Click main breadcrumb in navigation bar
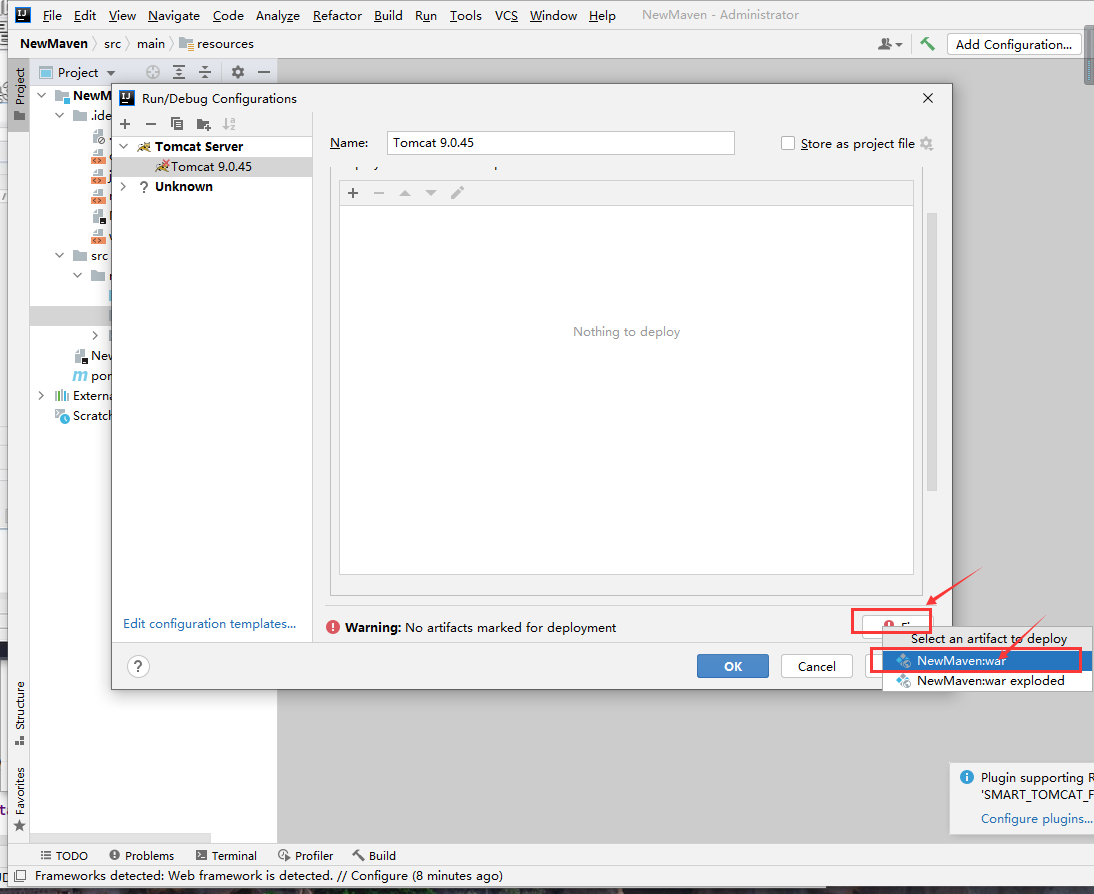Image resolution: width=1094 pixels, height=894 pixels. pos(151,44)
